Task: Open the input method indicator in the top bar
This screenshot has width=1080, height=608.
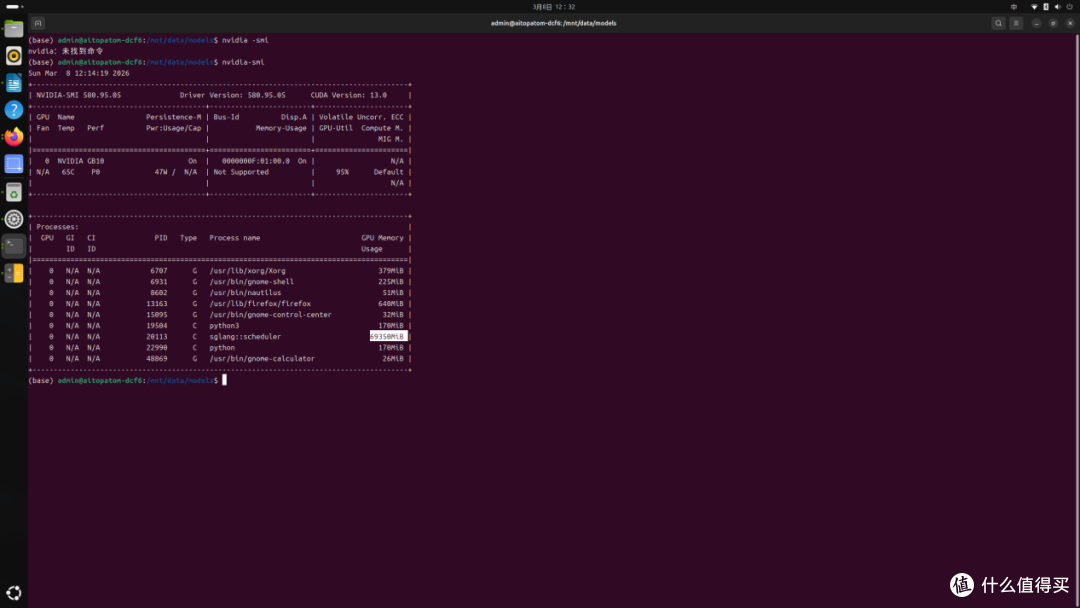Action: (x=1014, y=6)
